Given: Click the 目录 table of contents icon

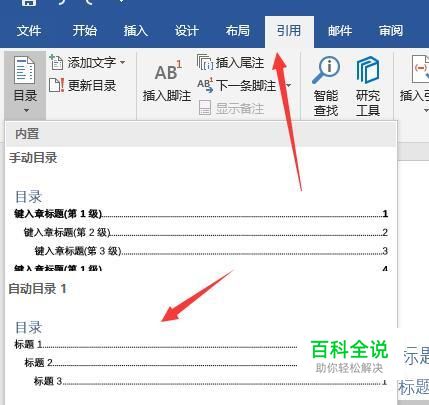Looking at the screenshot, I should pos(24,70).
